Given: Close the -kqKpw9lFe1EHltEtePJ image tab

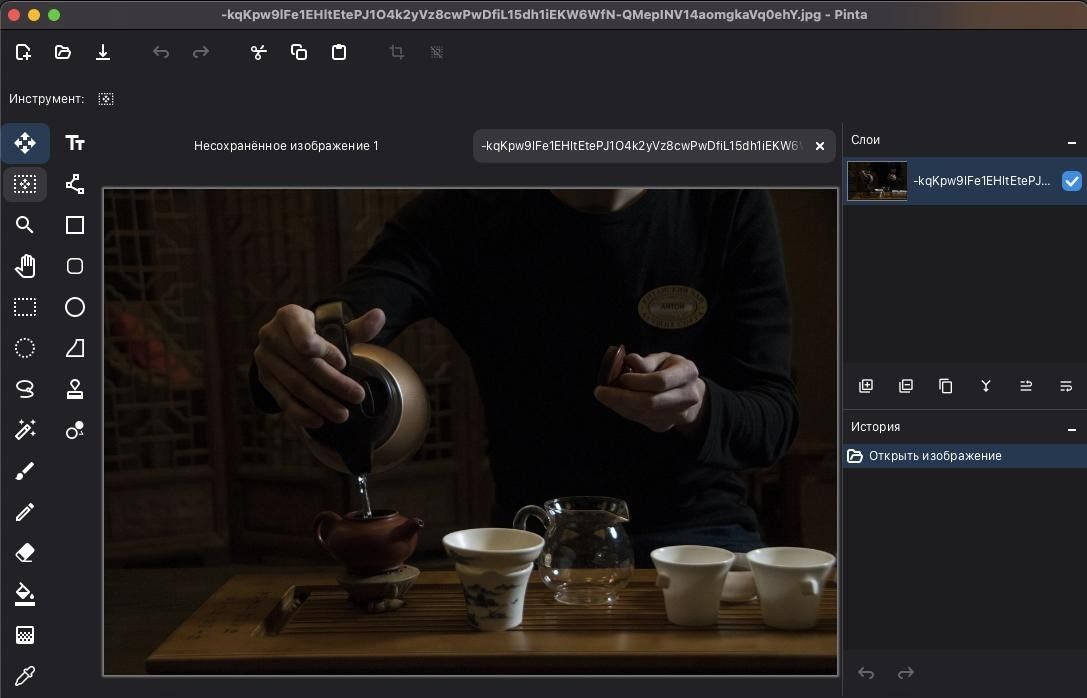Looking at the screenshot, I should 819,146.
